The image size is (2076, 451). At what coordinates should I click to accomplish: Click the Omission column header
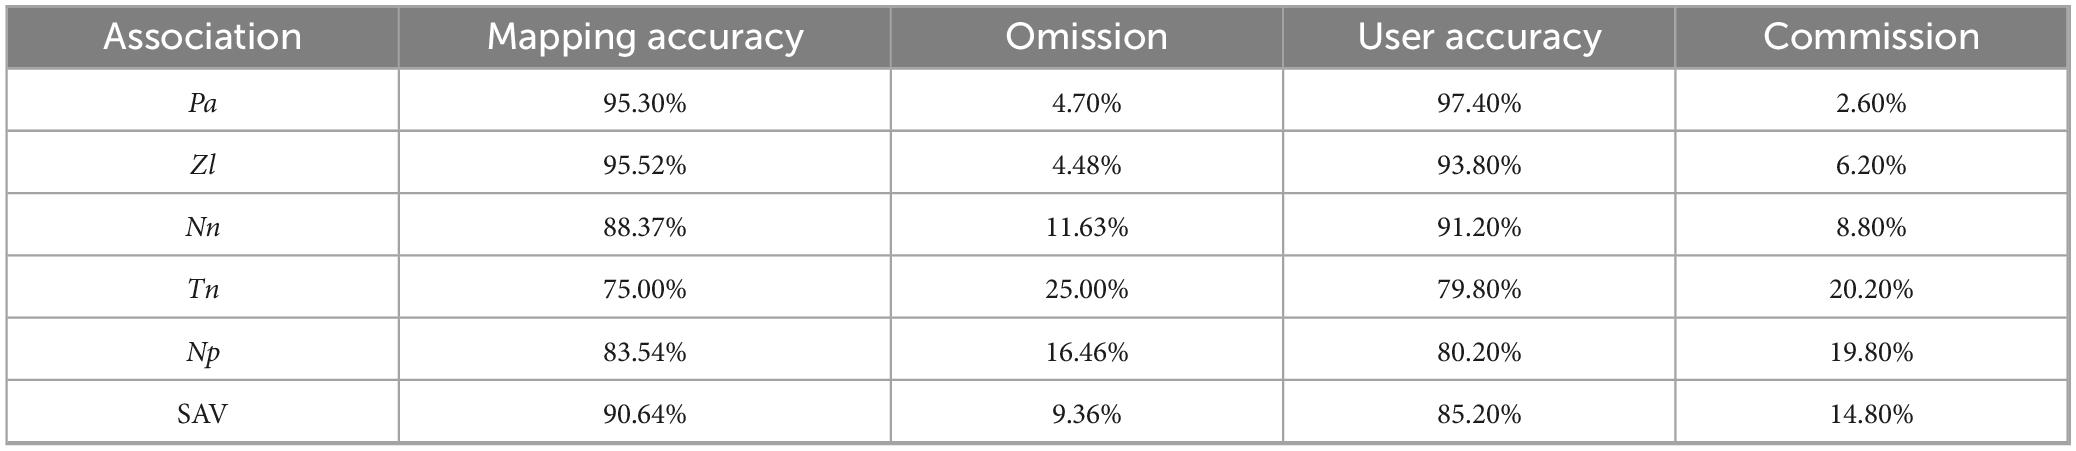pyautogui.click(x=1087, y=37)
